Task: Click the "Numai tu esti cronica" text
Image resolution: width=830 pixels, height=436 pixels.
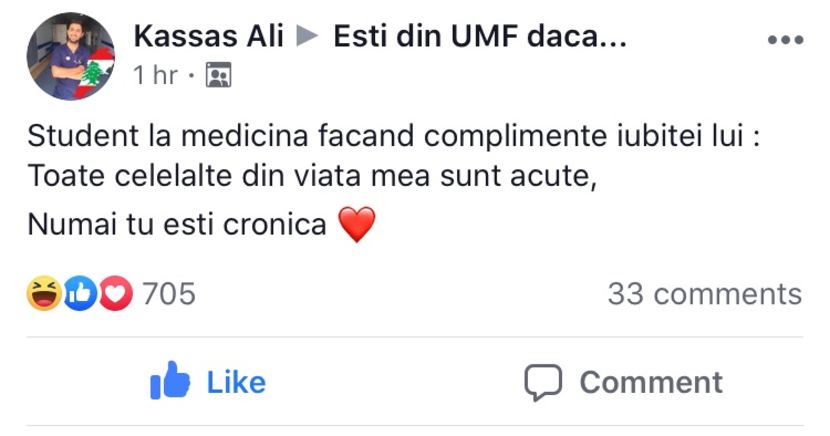Action: pos(177,224)
